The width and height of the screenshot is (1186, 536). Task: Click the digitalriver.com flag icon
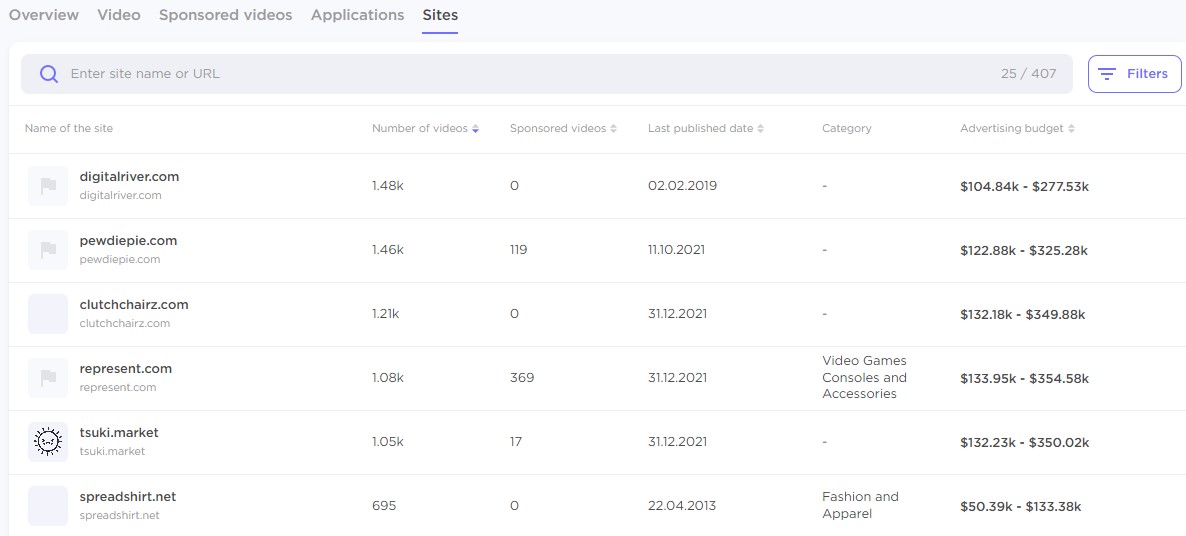coord(48,186)
